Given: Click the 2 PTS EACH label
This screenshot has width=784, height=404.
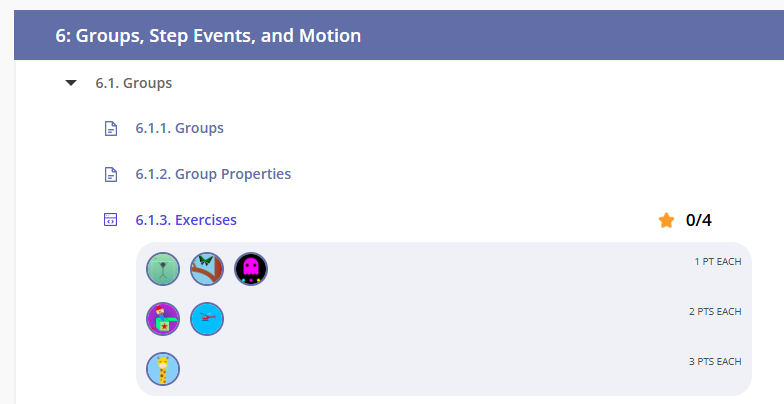Looking at the screenshot, I should [x=715, y=312].
